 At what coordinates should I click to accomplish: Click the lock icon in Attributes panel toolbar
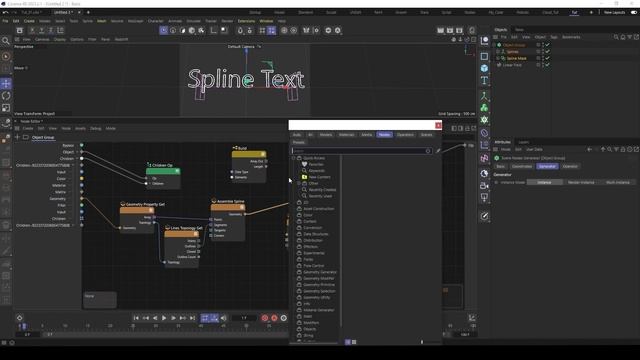pos(623,149)
